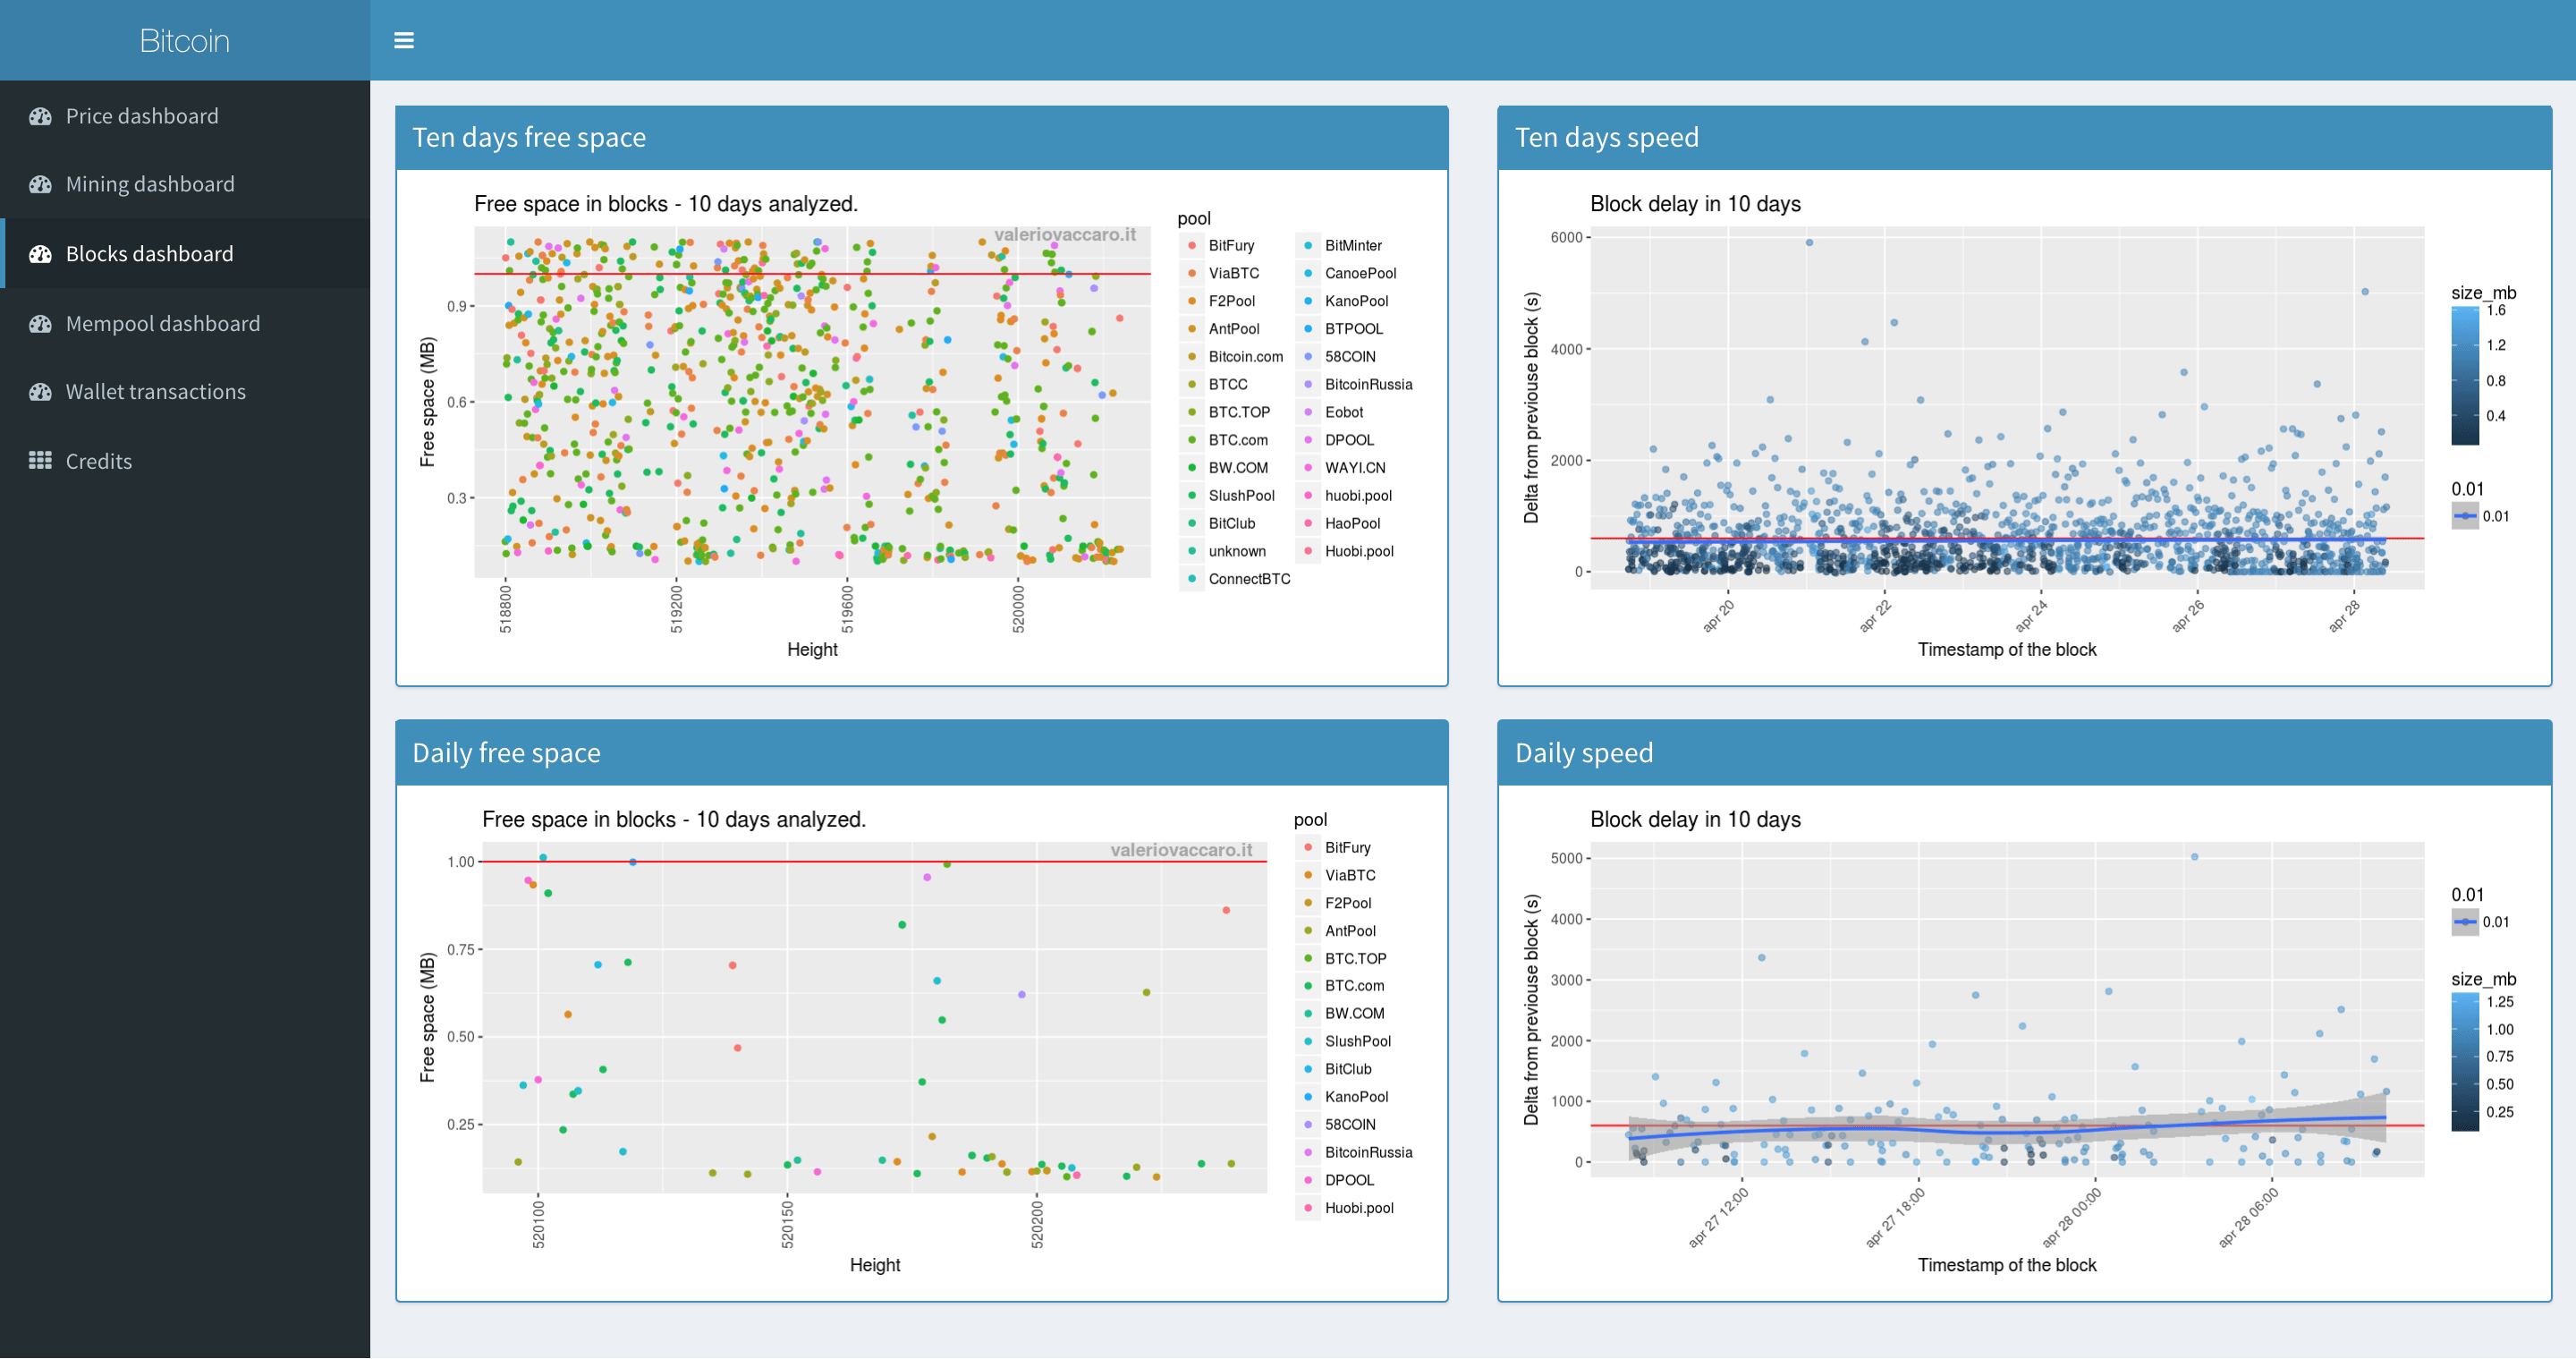
Task: Click the ConnectBTC legend entry
Action: [1248, 579]
